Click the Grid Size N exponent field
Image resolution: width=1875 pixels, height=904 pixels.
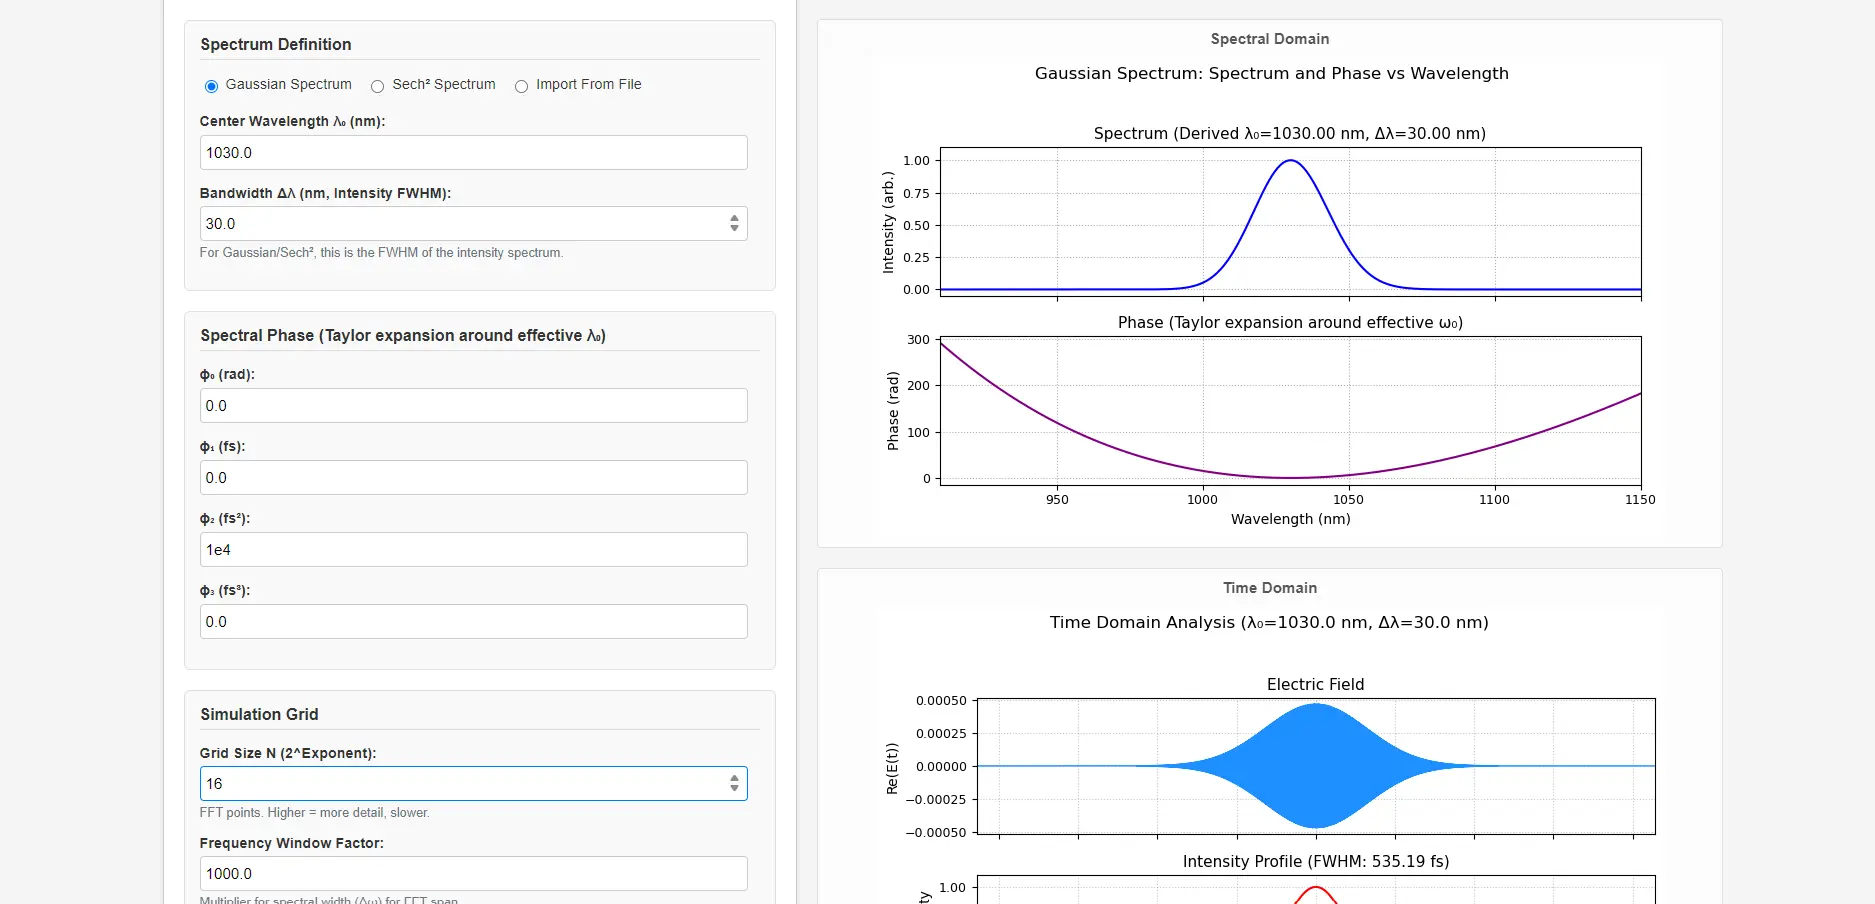pyautogui.click(x=460, y=783)
